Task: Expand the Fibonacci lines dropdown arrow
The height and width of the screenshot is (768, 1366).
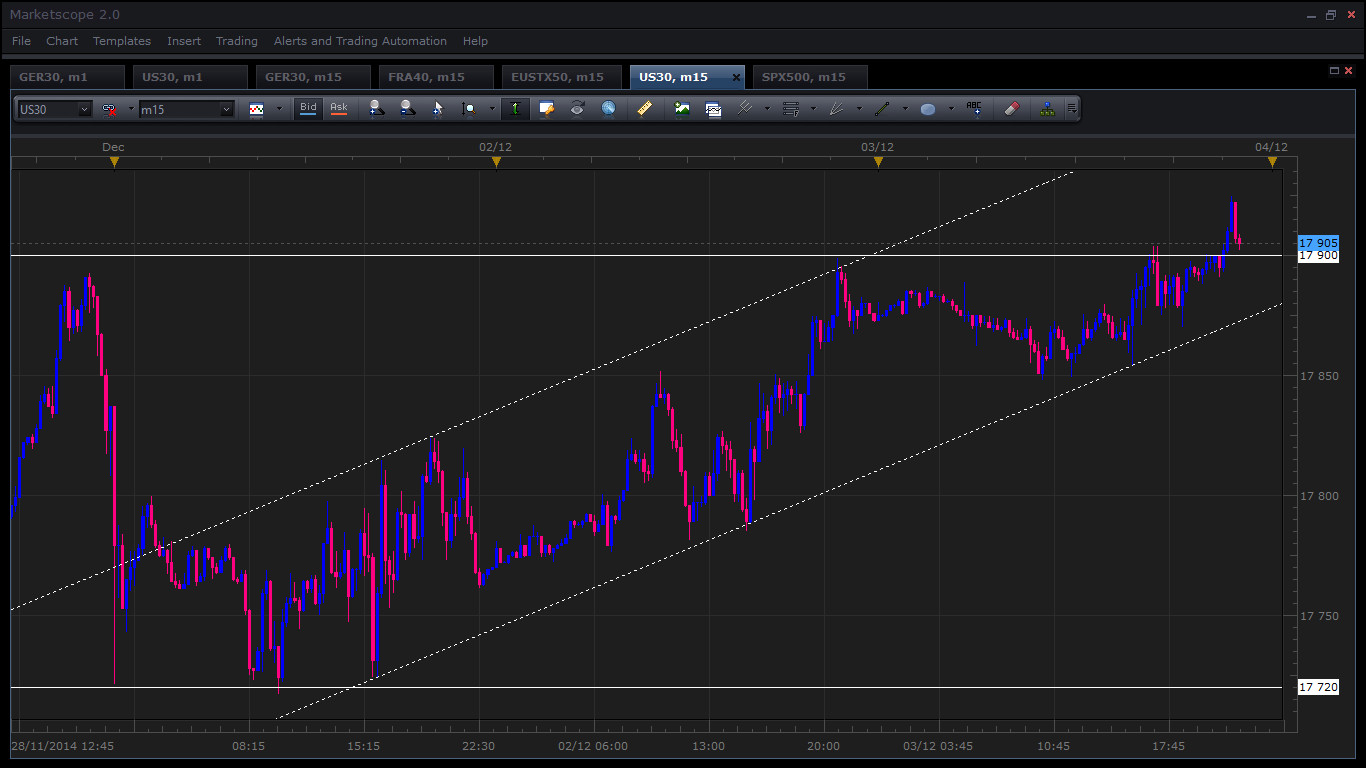Action: click(813, 109)
